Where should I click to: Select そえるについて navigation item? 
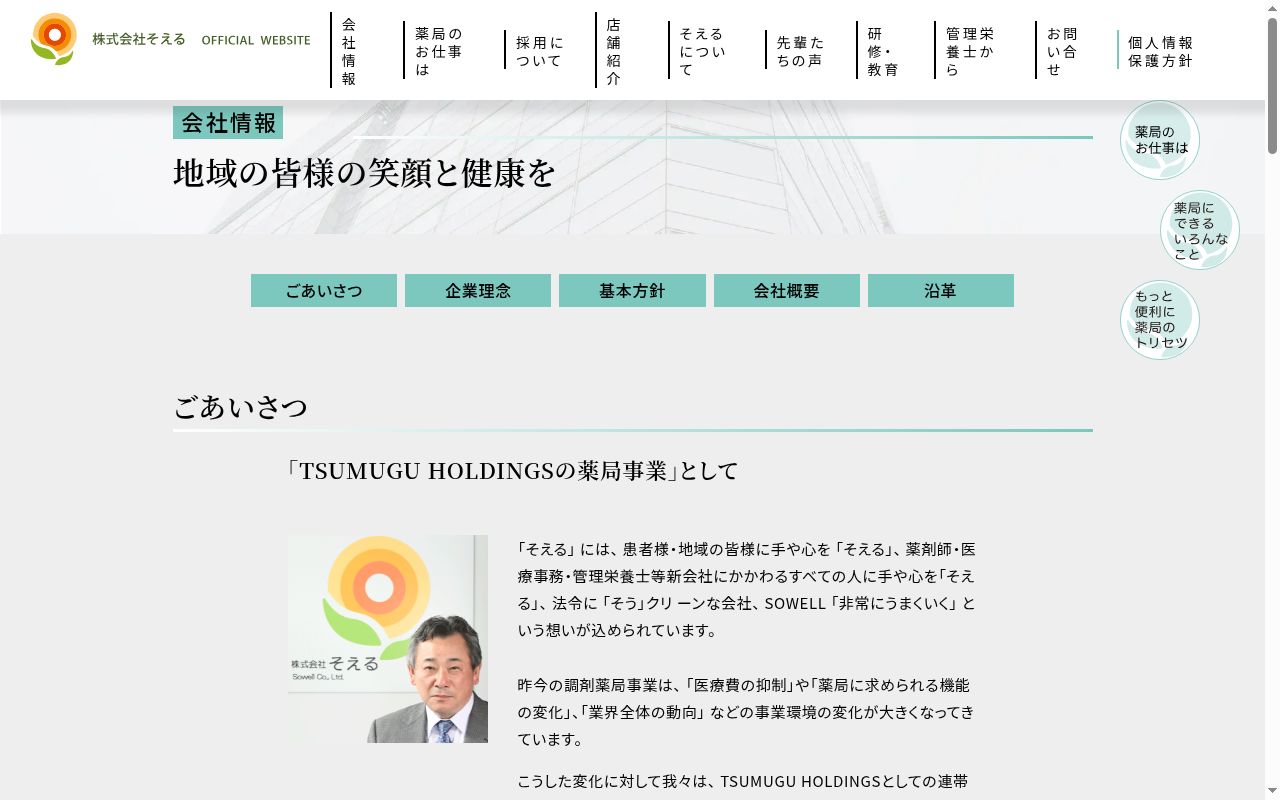tap(703, 50)
